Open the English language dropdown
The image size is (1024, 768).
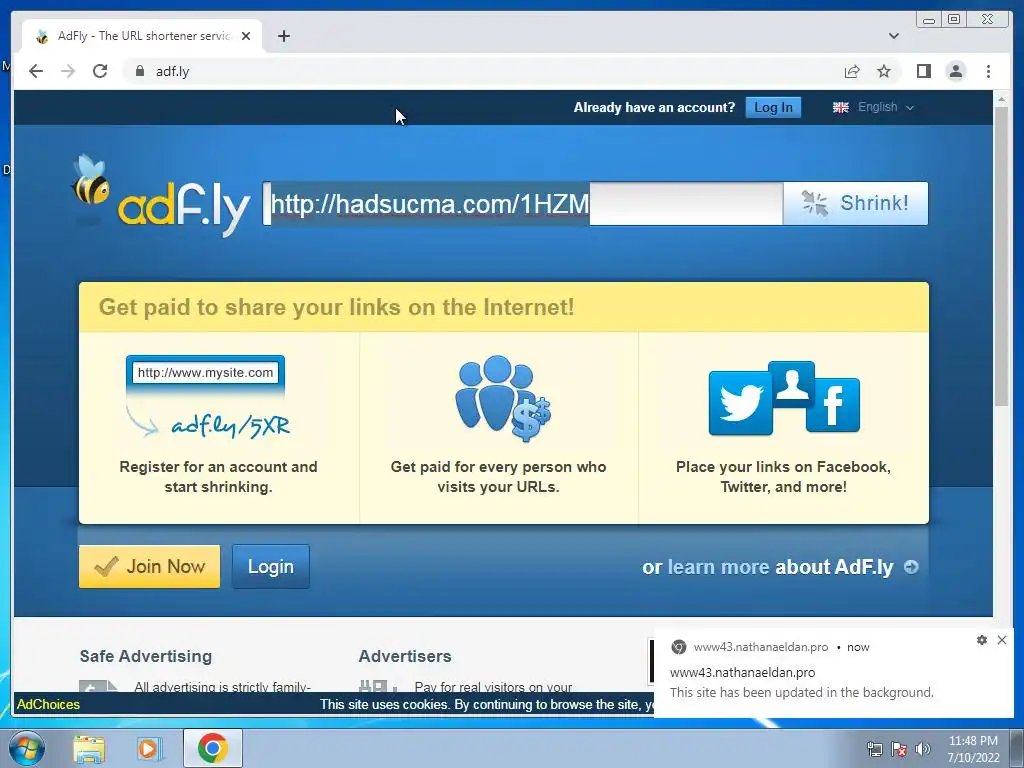pyautogui.click(x=873, y=107)
